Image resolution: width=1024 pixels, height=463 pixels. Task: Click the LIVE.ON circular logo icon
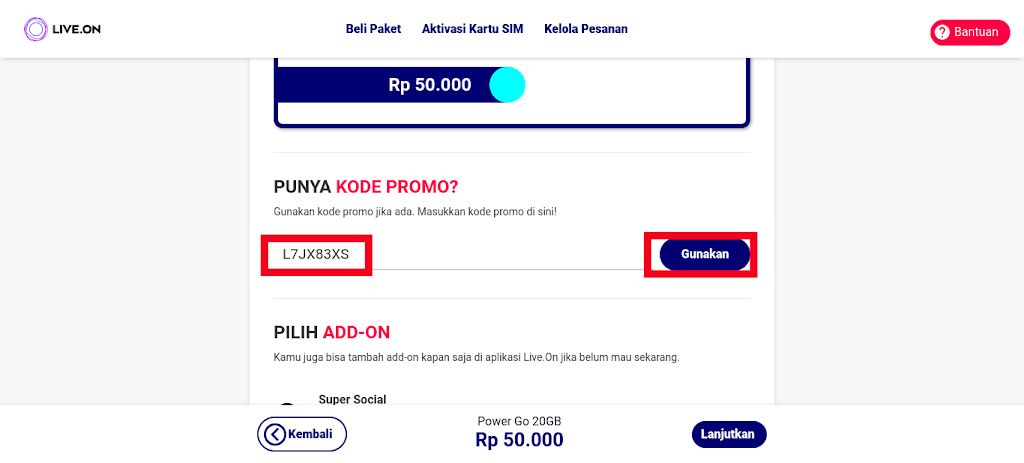click(36, 29)
